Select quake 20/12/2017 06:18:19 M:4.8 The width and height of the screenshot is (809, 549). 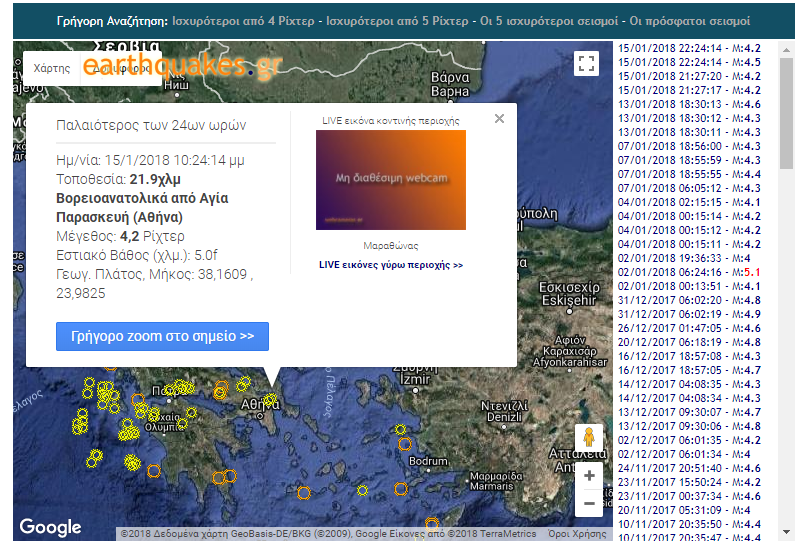click(689, 342)
